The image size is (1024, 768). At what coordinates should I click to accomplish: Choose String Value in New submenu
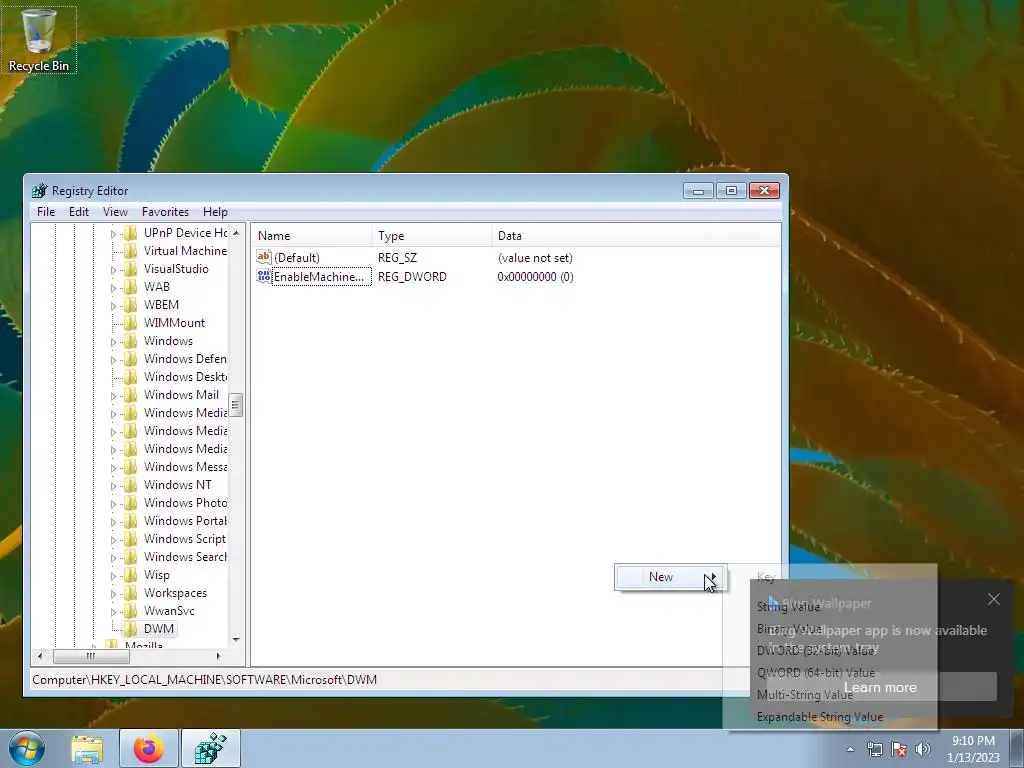(x=788, y=607)
